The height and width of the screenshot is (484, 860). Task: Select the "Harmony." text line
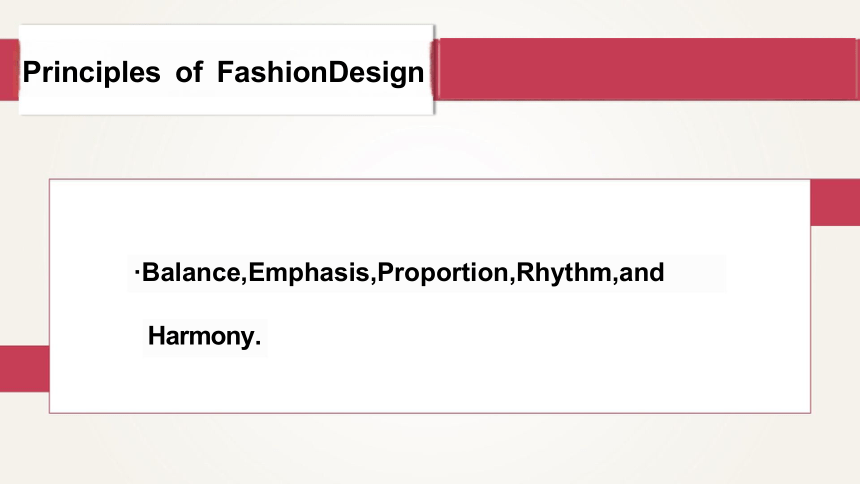click(204, 336)
